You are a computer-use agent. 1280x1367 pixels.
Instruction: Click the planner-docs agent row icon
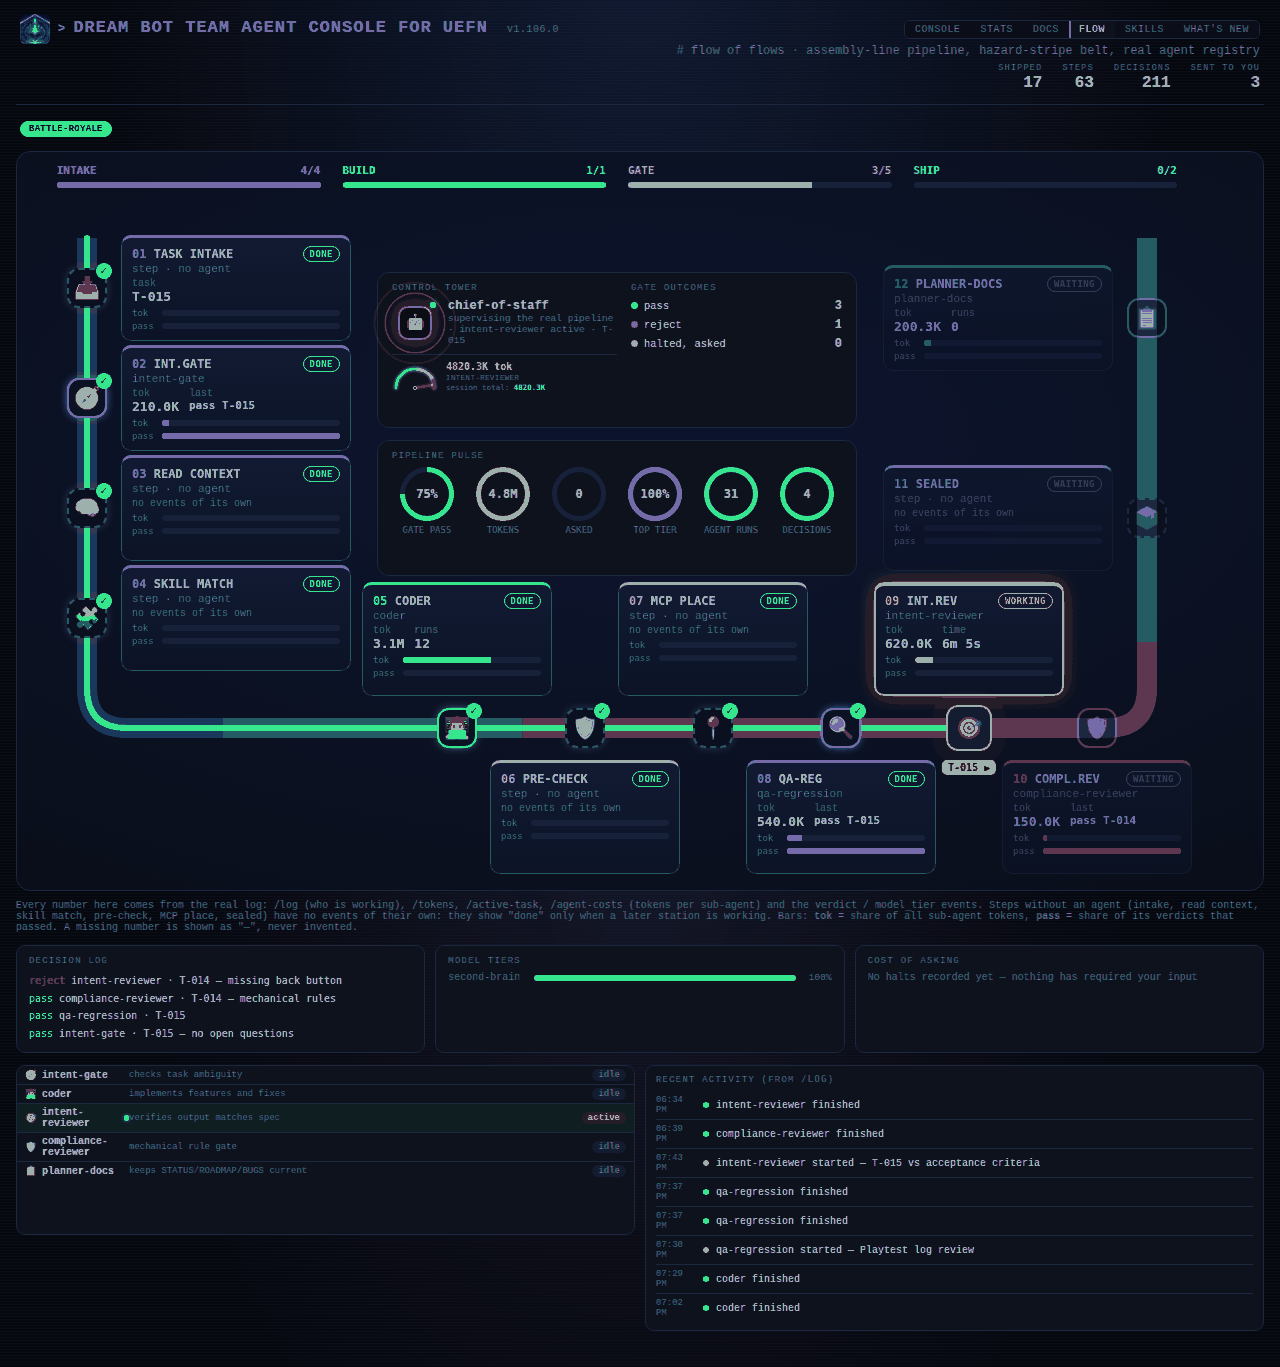[x=31, y=1170]
